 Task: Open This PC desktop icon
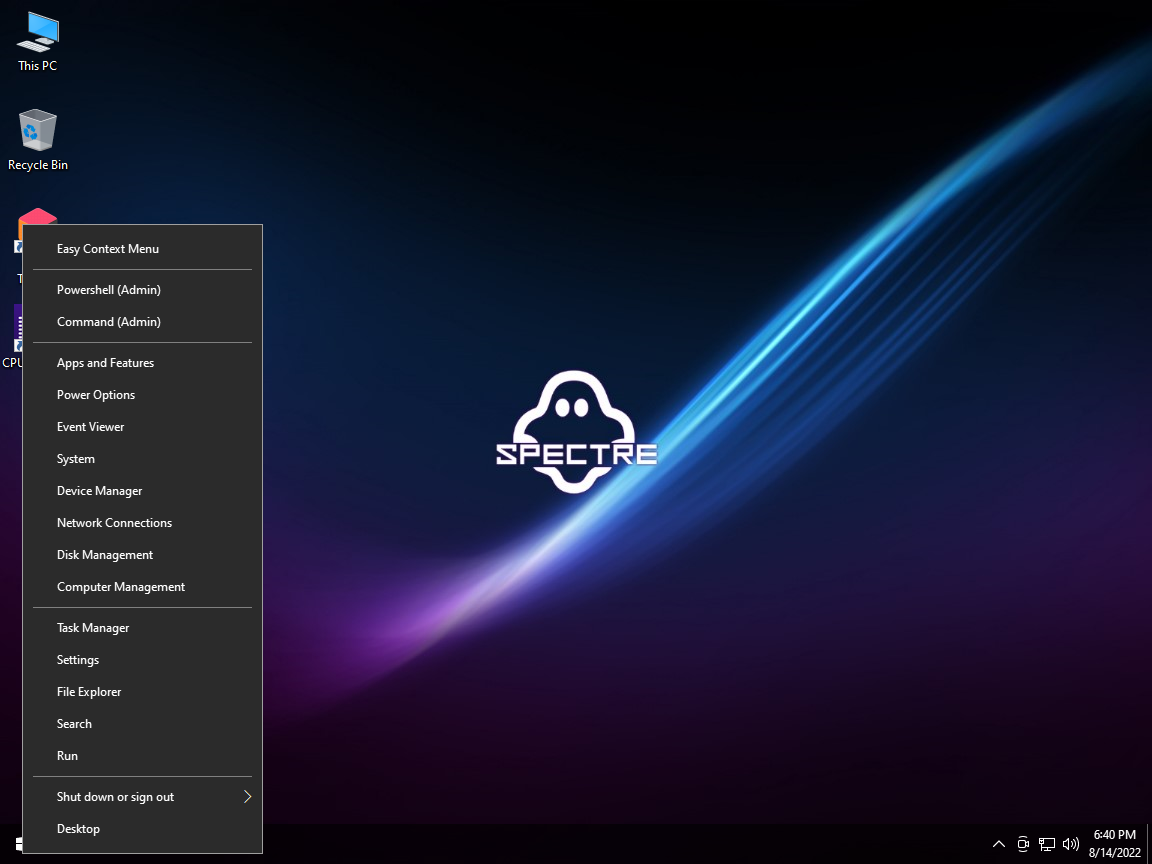coord(37,43)
